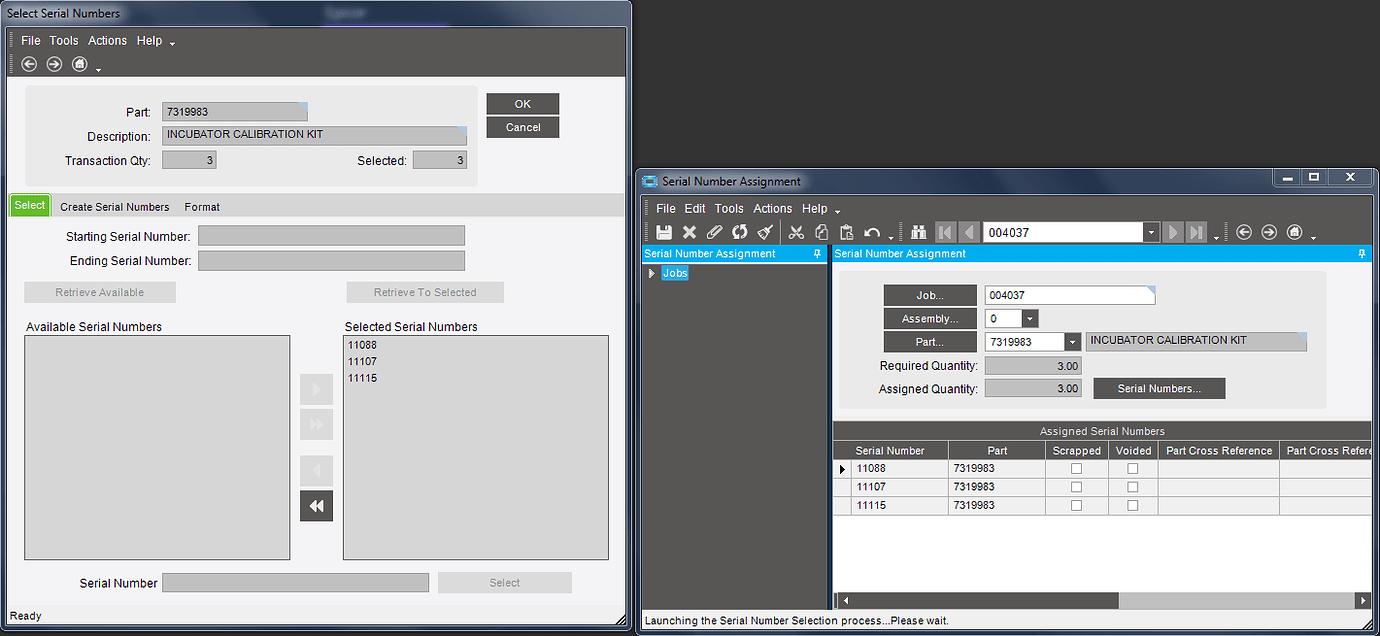The image size is (1380, 636).
Task: Save the serial number assignment record
Action: coord(664,231)
